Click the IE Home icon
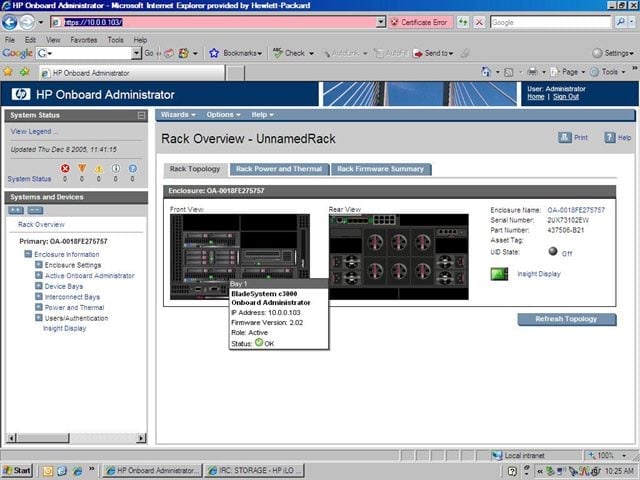This screenshot has width=640, height=480. (x=486, y=72)
